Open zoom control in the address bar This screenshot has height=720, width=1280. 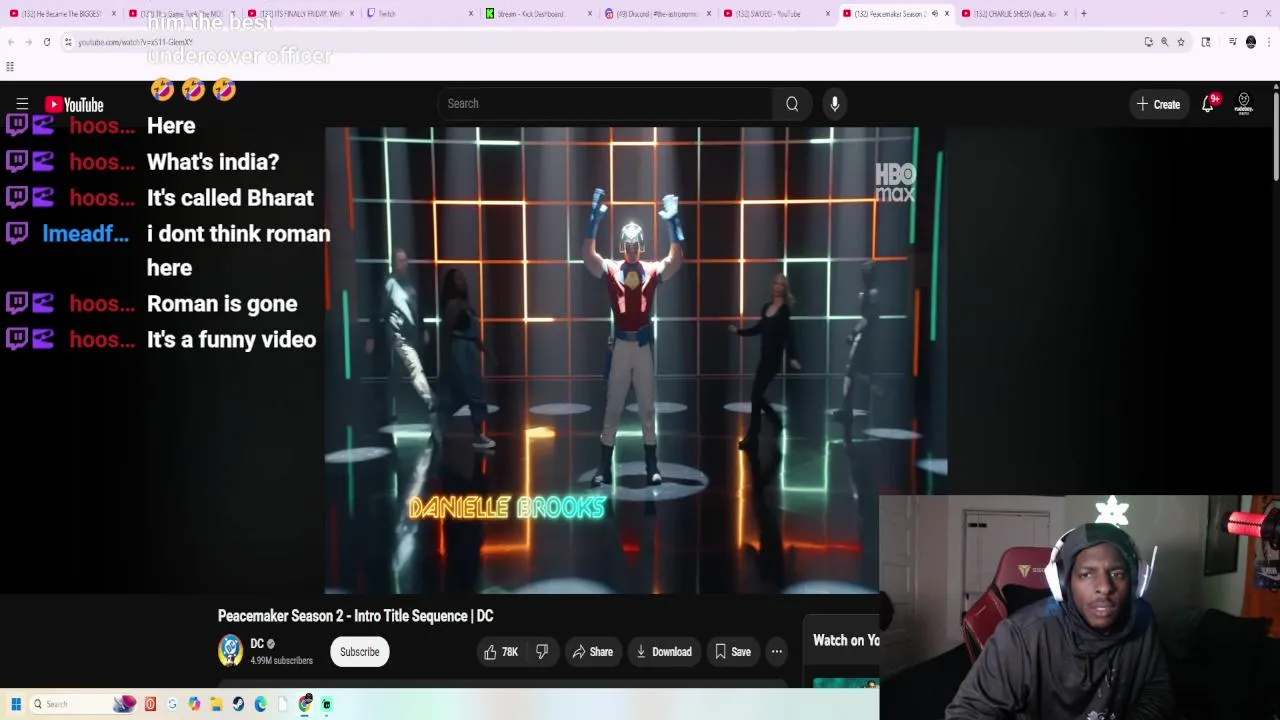pyautogui.click(x=1164, y=42)
